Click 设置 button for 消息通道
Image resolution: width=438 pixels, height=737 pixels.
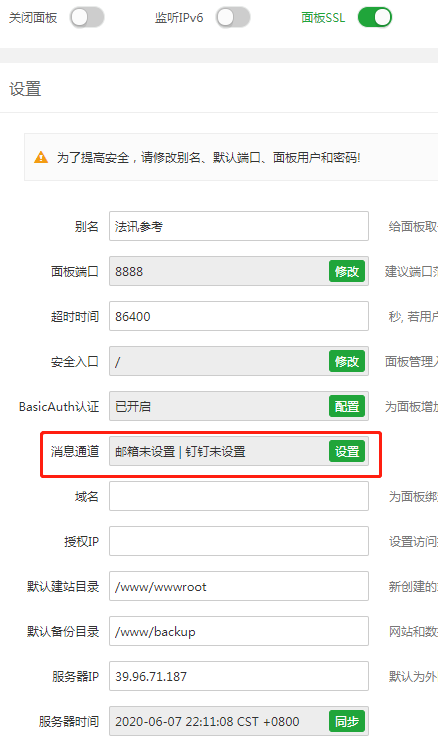tap(347, 452)
